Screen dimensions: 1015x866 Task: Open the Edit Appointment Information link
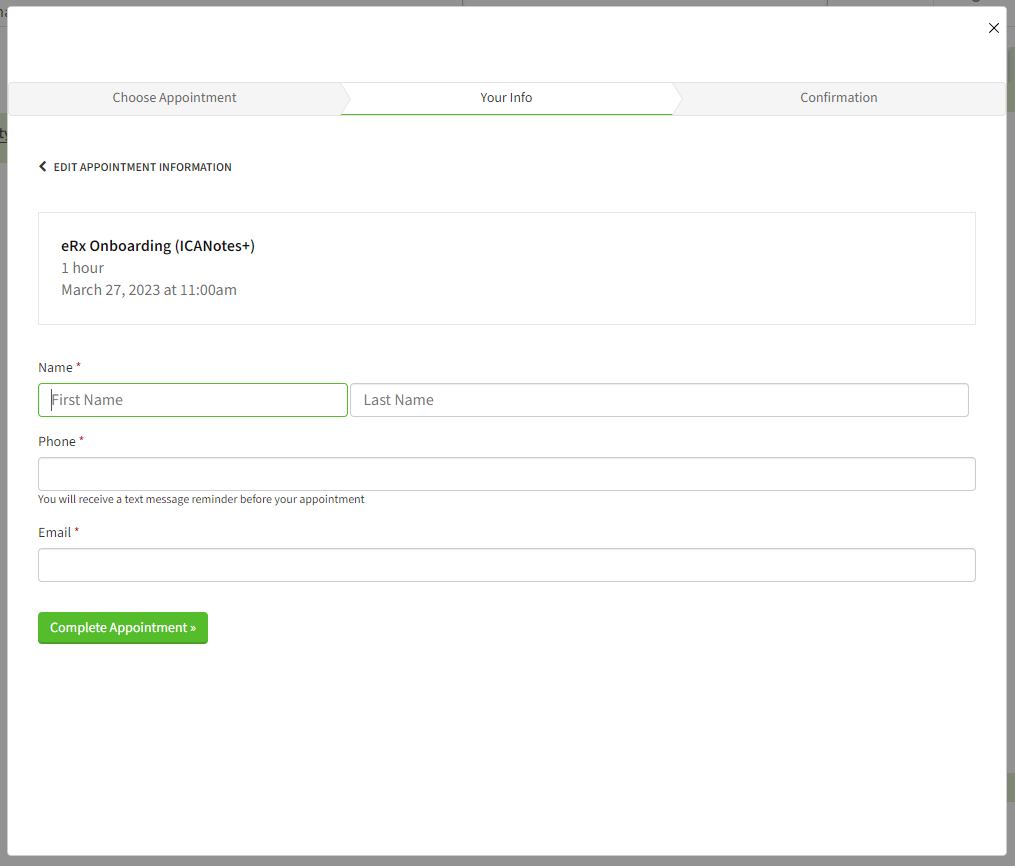click(x=142, y=167)
